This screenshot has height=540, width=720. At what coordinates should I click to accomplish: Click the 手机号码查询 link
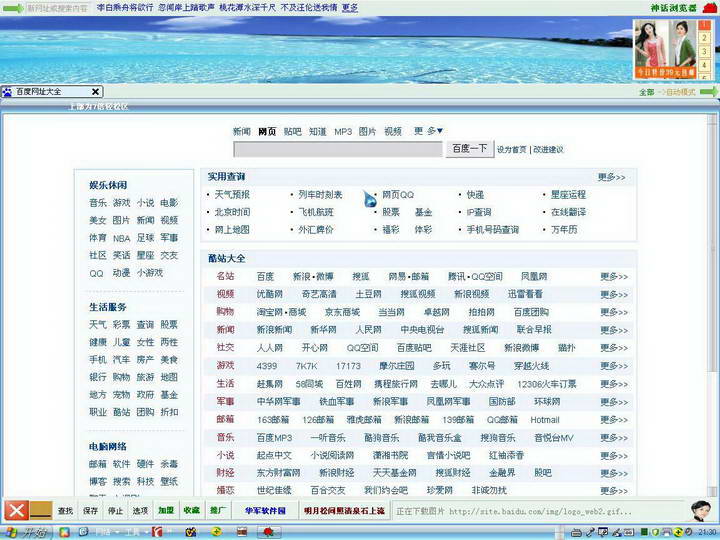493,230
